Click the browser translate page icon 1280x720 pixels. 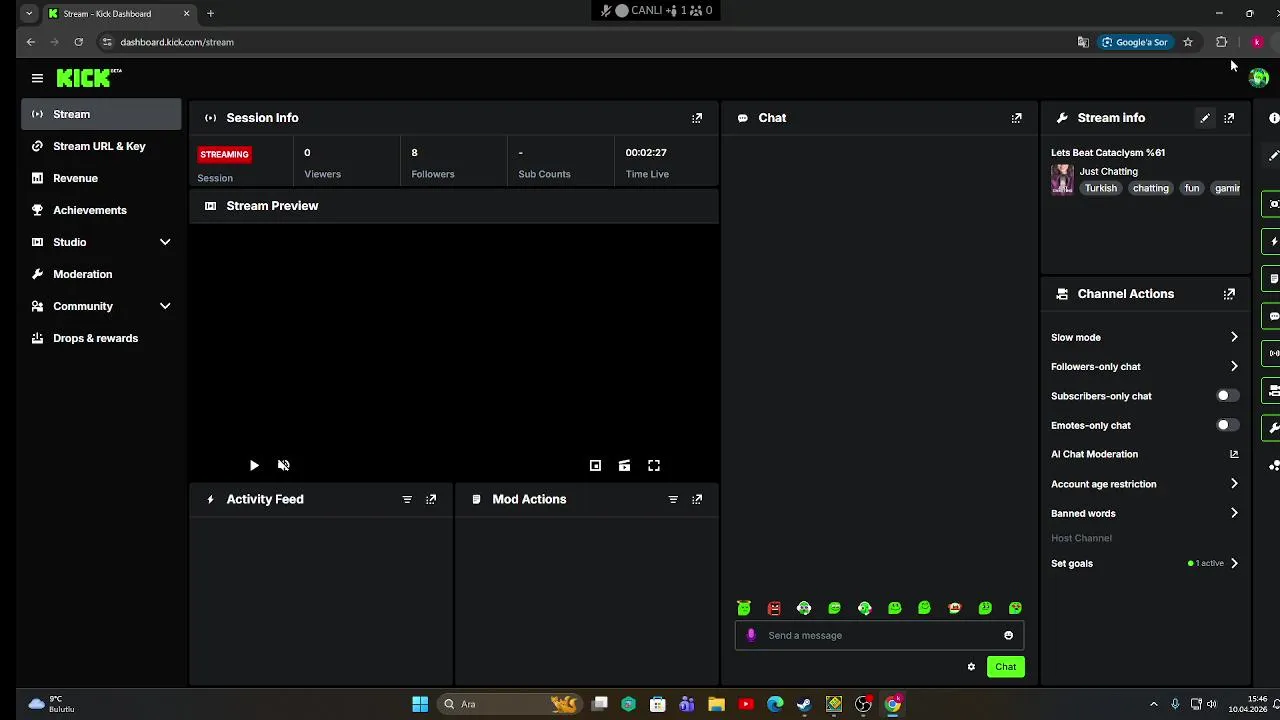[1083, 42]
